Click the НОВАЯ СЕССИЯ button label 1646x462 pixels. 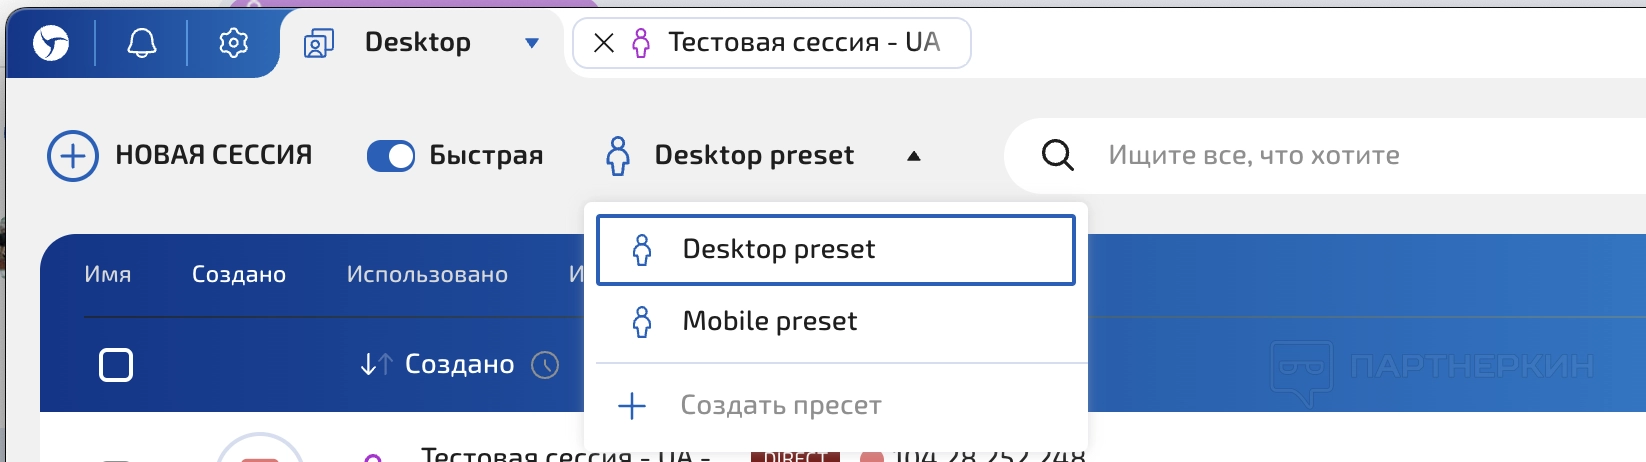point(214,156)
